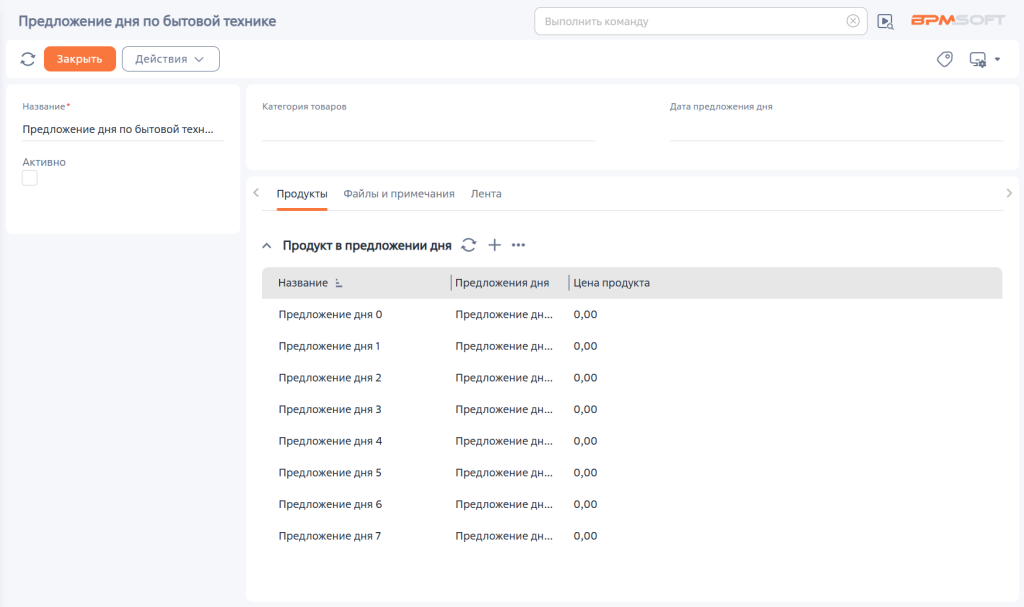Open the Лента tab
The width and height of the screenshot is (1024, 607).
(486, 194)
